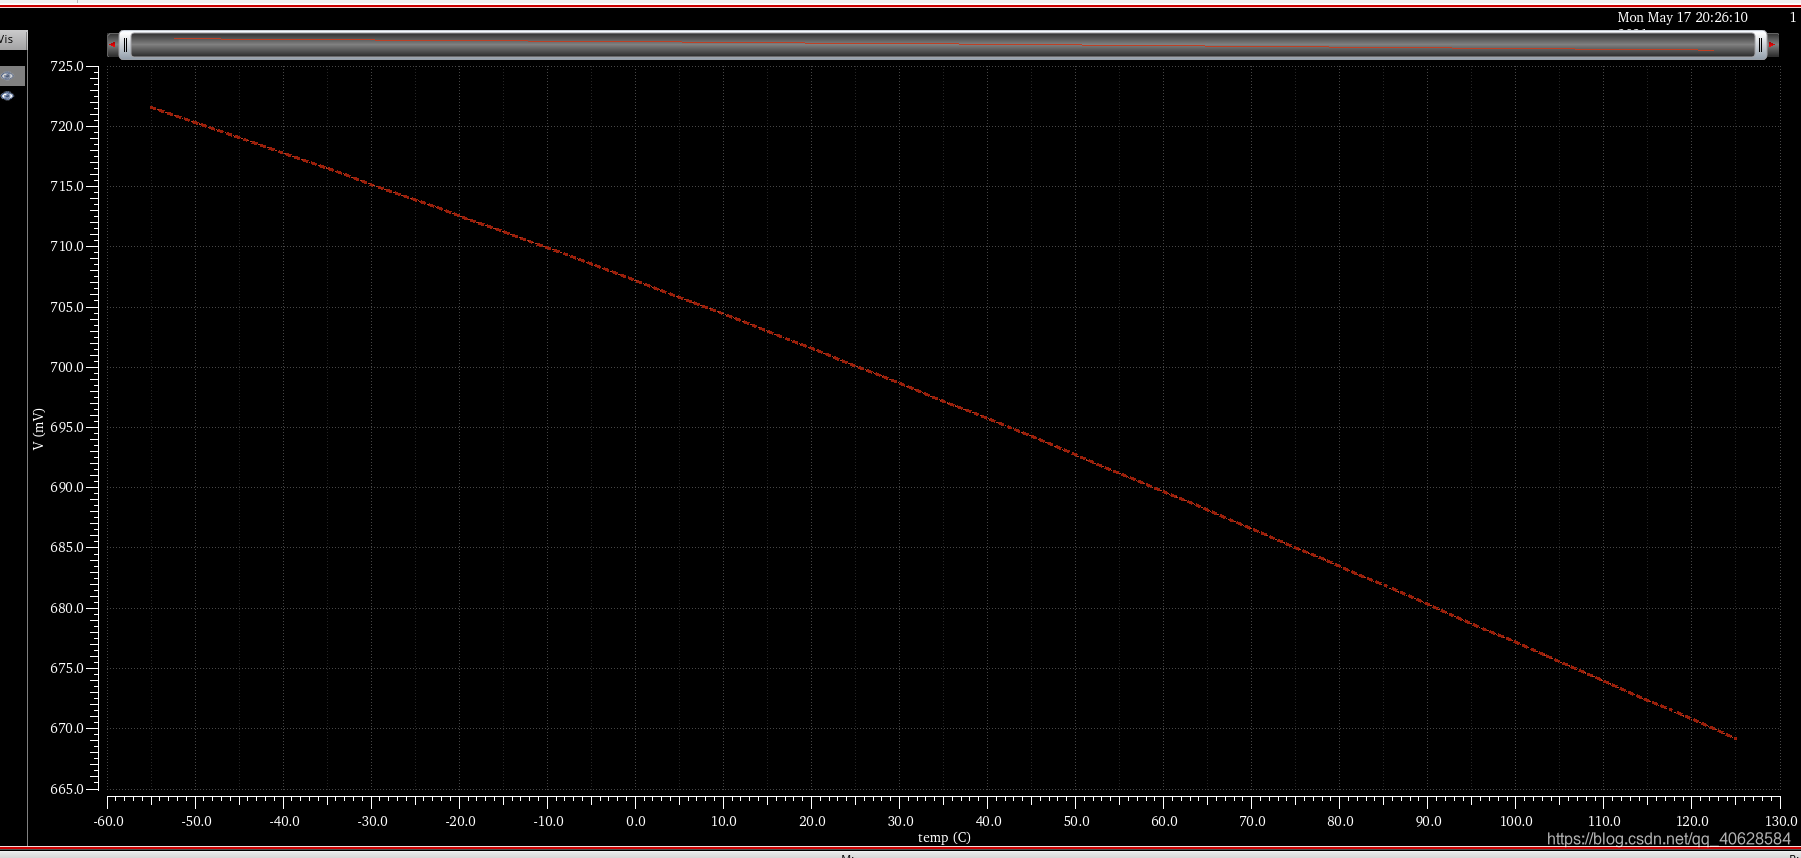Viewport: 1801px width, 858px height.
Task: Click the y-axis label "715.0"
Action: [67, 186]
